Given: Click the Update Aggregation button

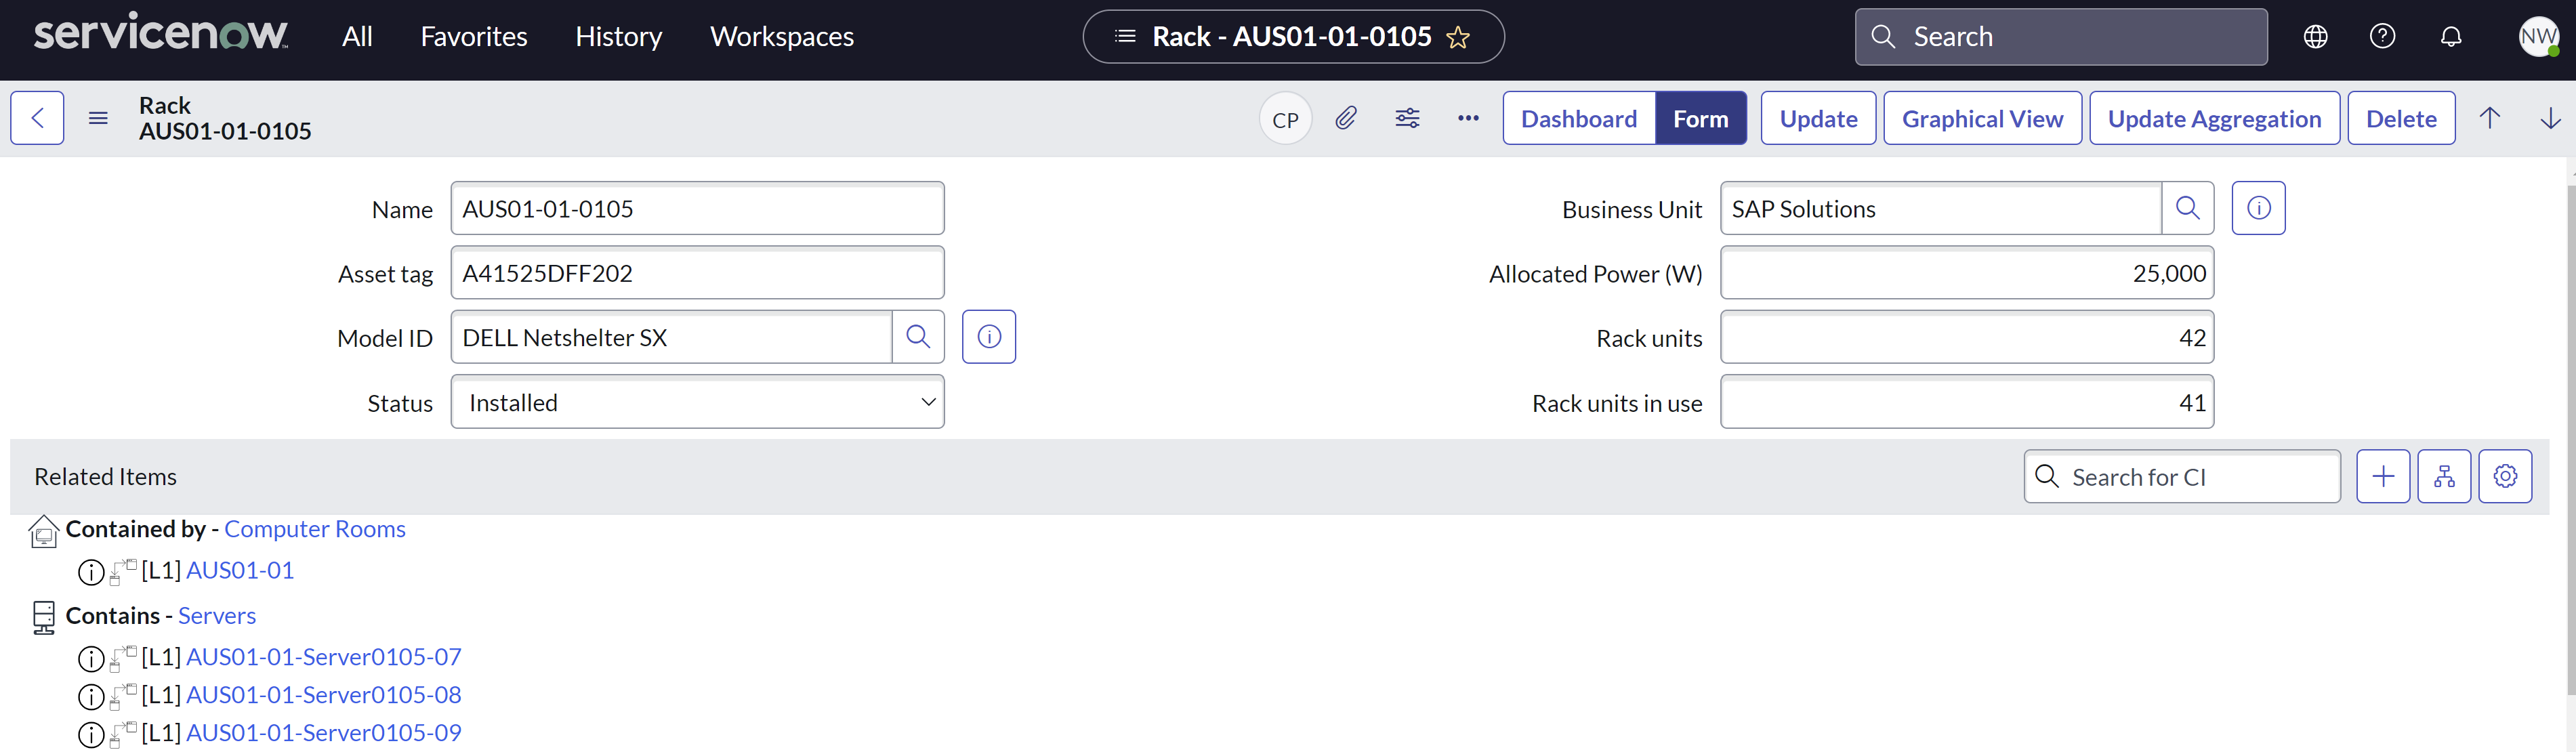Looking at the screenshot, I should 2214,118.
